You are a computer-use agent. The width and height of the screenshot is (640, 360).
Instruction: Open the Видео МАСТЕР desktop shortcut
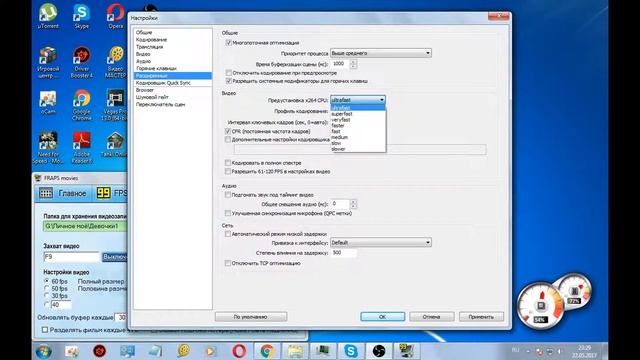coord(116,62)
